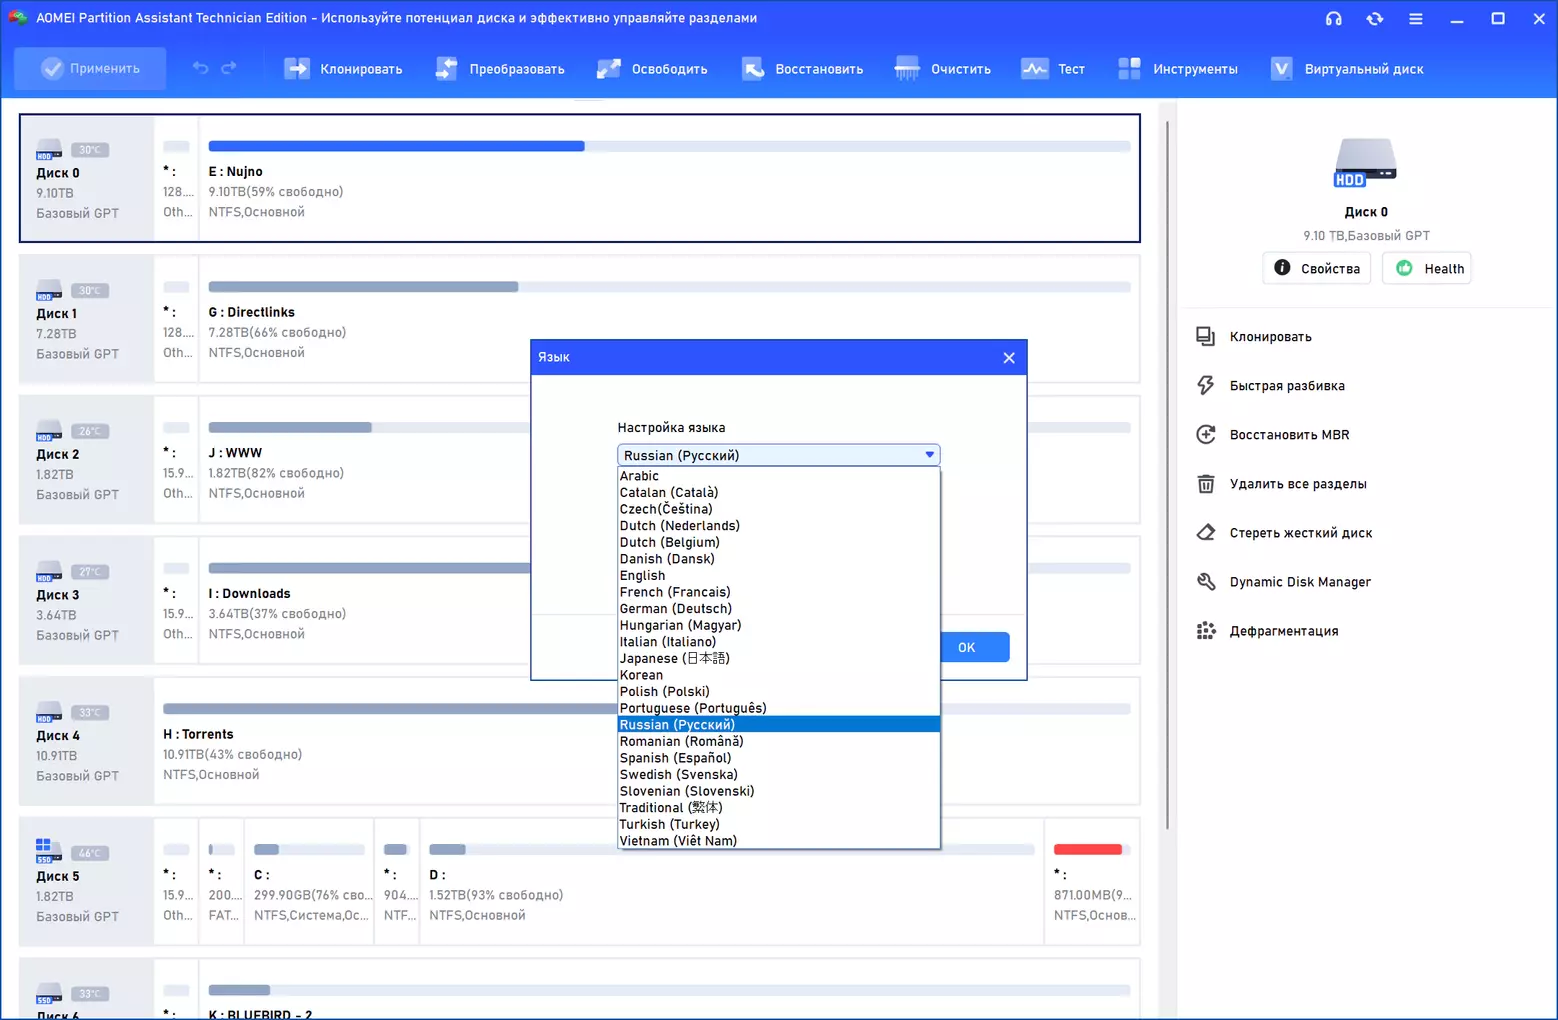Click the Virtual disk (Виртуальный диск) icon
This screenshot has width=1558, height=1020.
(1281, 69)
